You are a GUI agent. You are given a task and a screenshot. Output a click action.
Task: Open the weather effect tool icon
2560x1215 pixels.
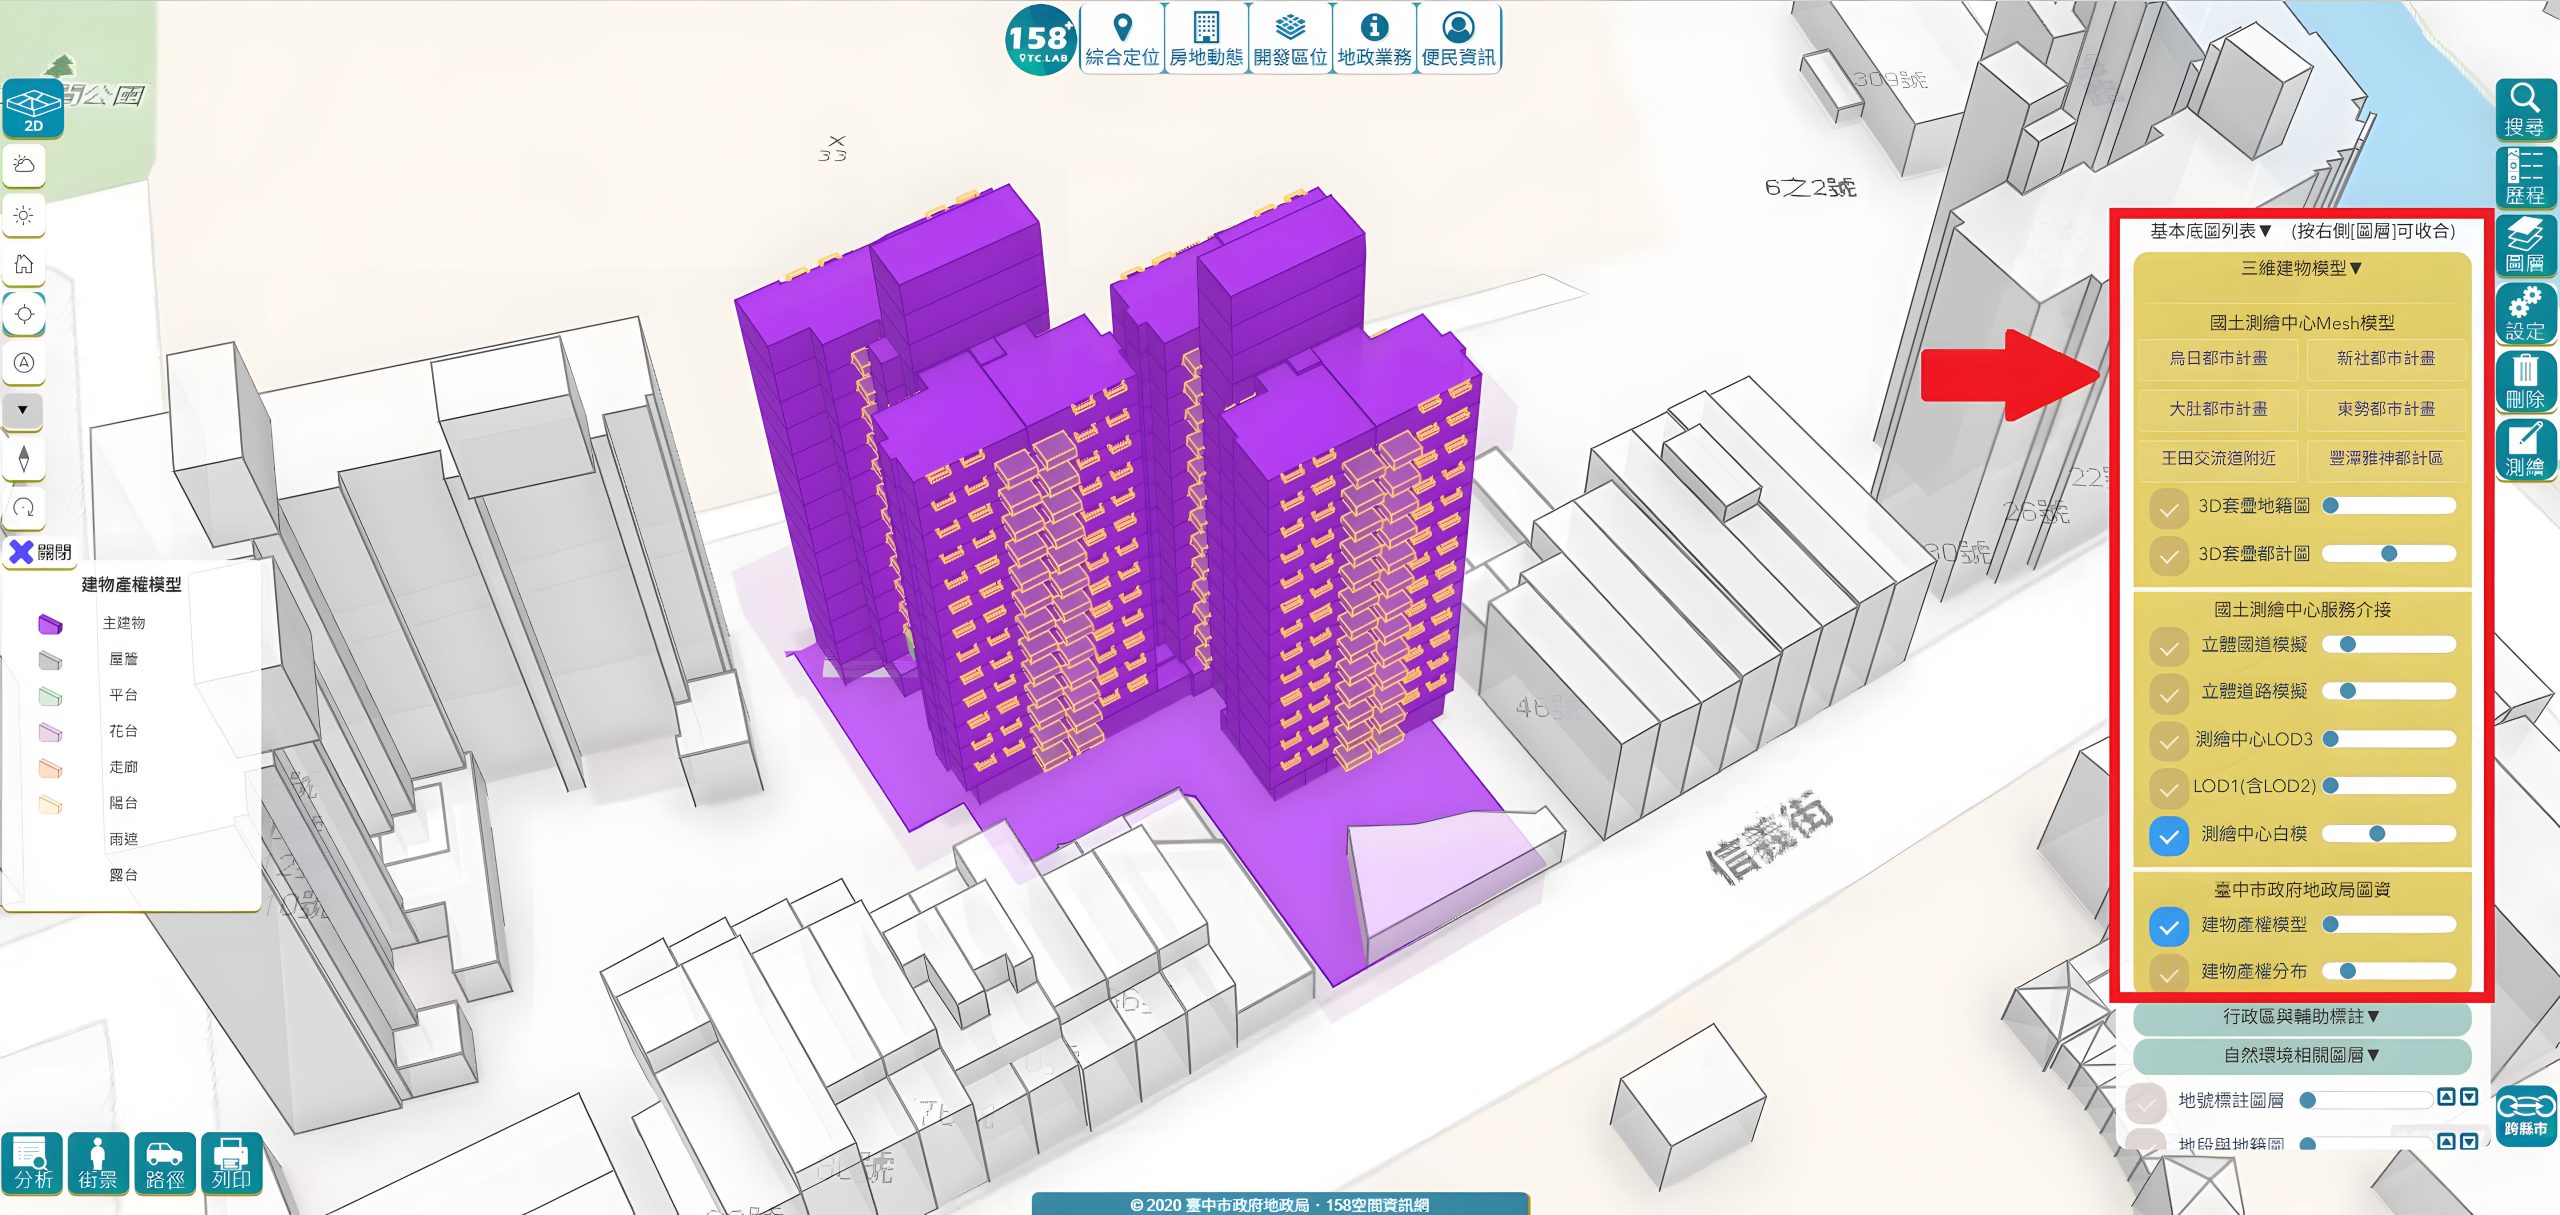[x=24, y=165]
